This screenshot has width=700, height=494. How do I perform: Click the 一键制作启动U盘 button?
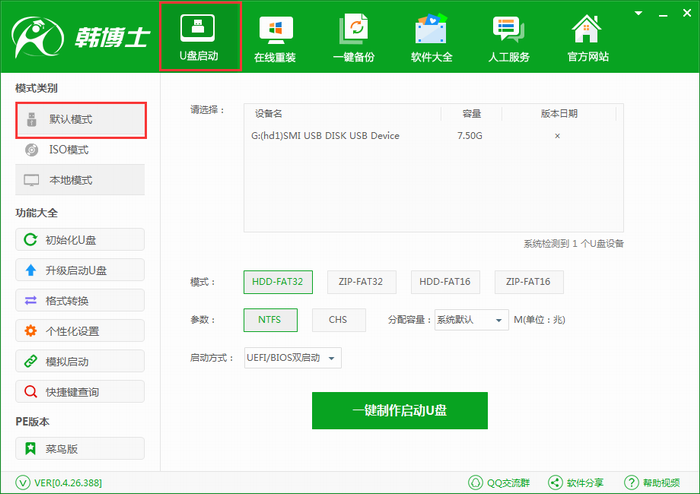coord(399,411)
